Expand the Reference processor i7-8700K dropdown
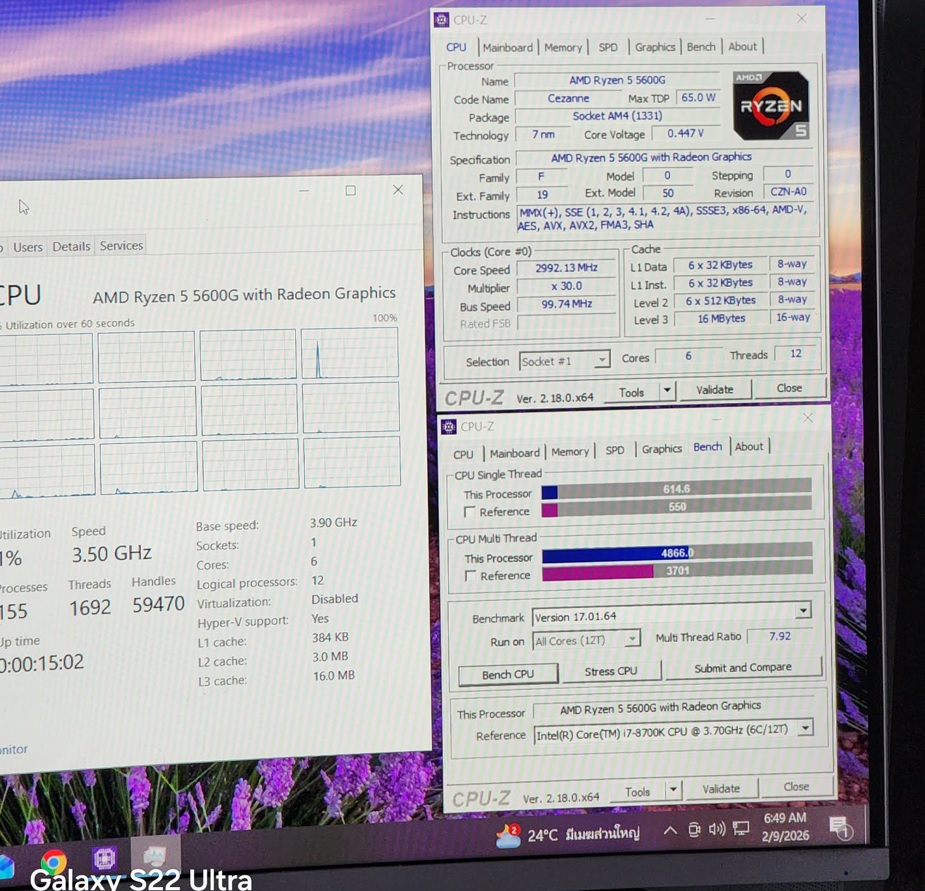Viewport: 925px width, 891px height. pyautogui.click(x=805, y=729)
